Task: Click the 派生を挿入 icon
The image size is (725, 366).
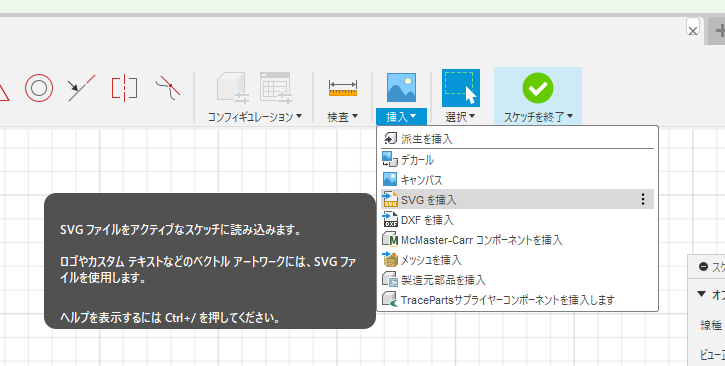Action: 390,138
